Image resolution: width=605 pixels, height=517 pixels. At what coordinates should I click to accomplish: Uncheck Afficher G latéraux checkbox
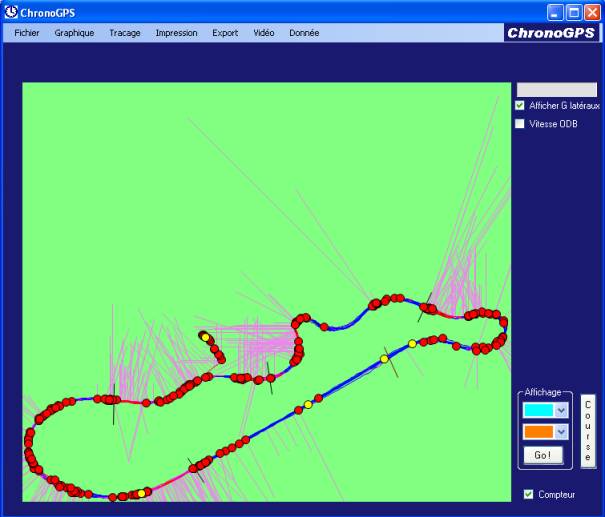click(520, 105)
